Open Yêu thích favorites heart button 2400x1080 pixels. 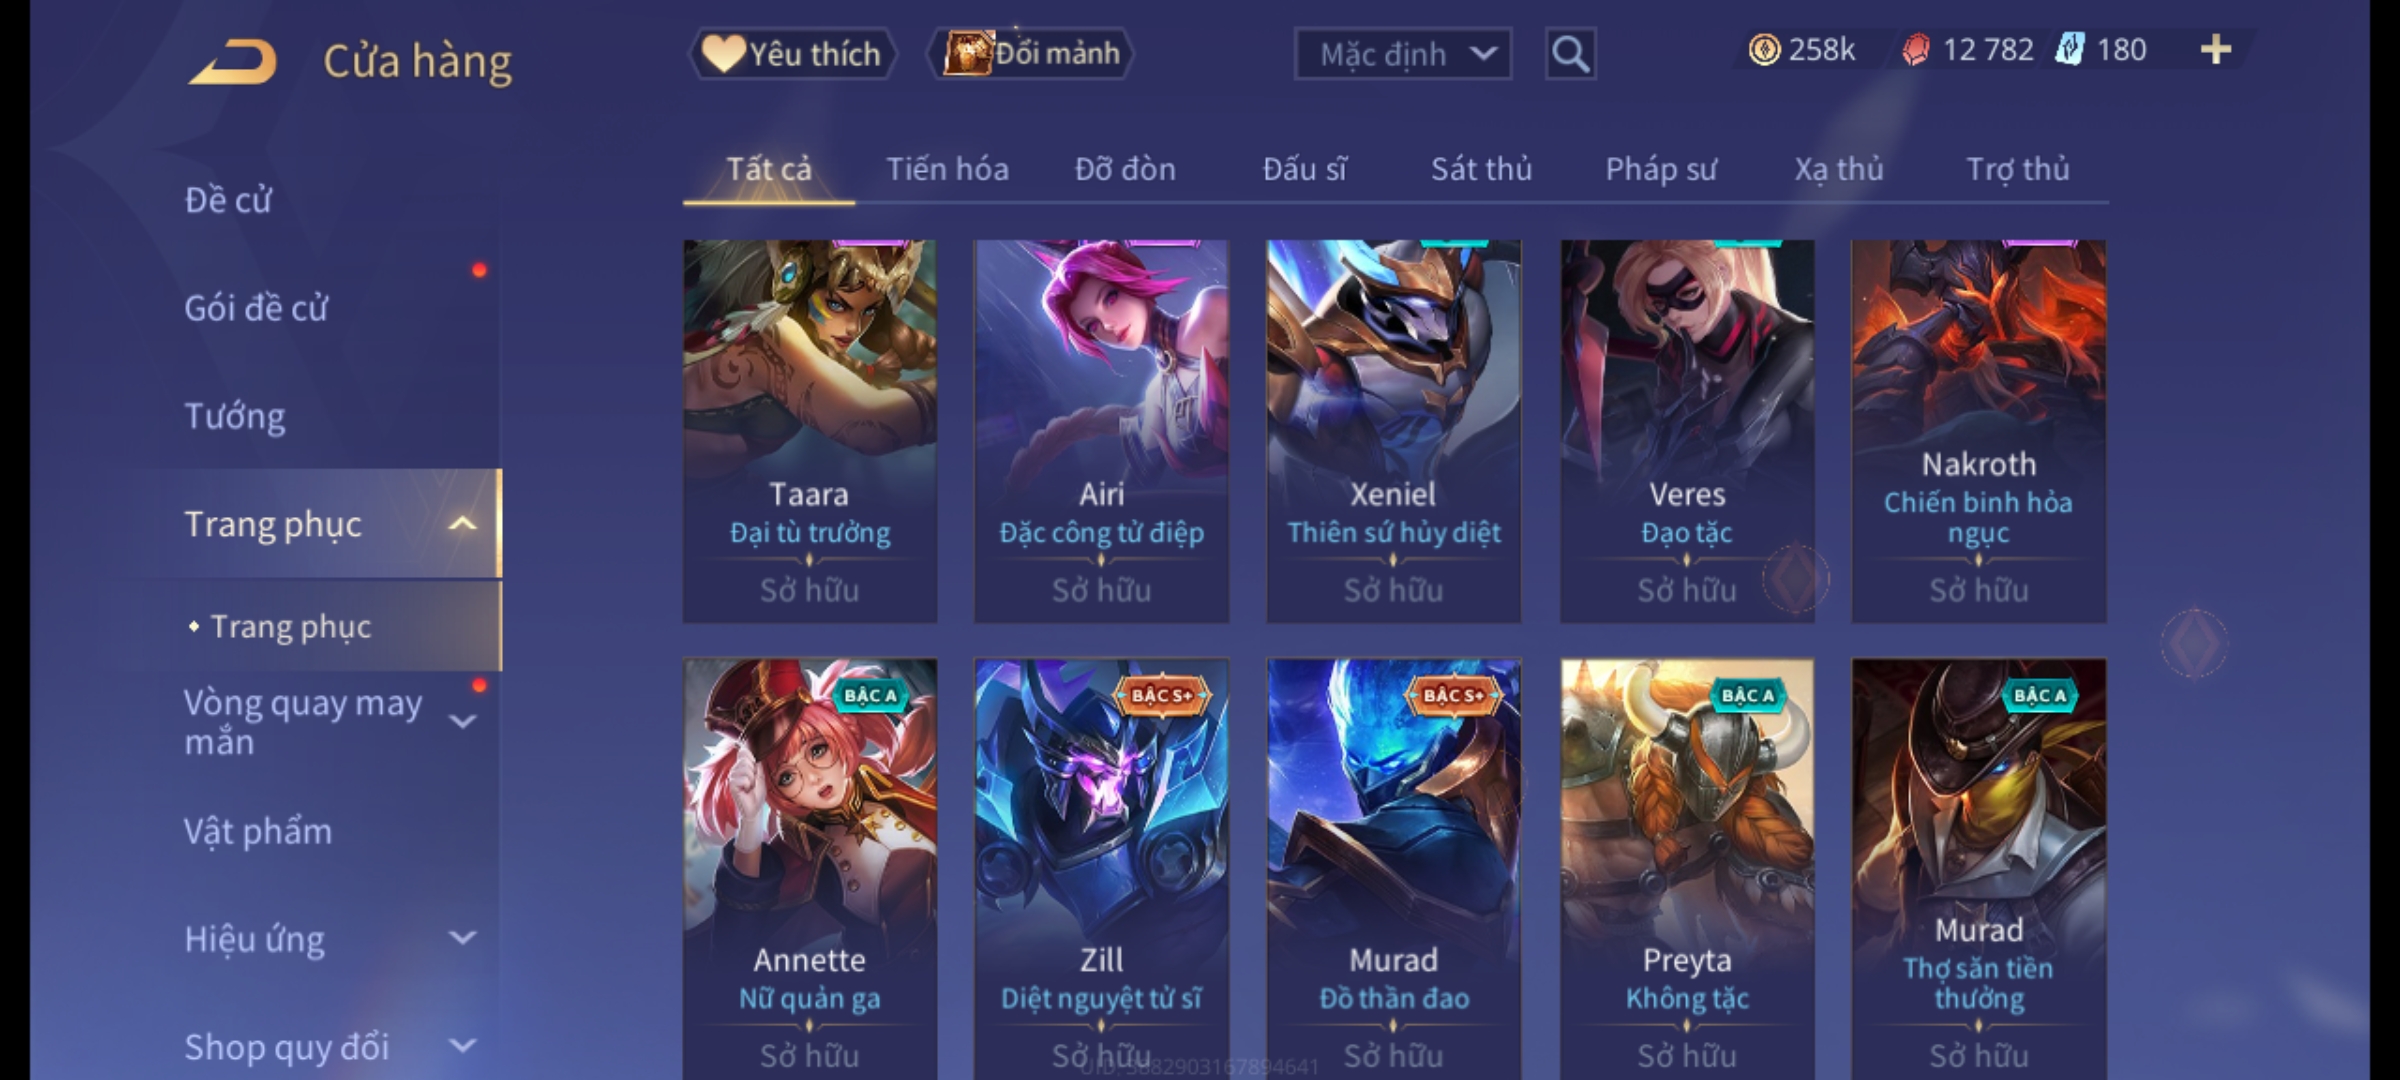tap(792, 54)
